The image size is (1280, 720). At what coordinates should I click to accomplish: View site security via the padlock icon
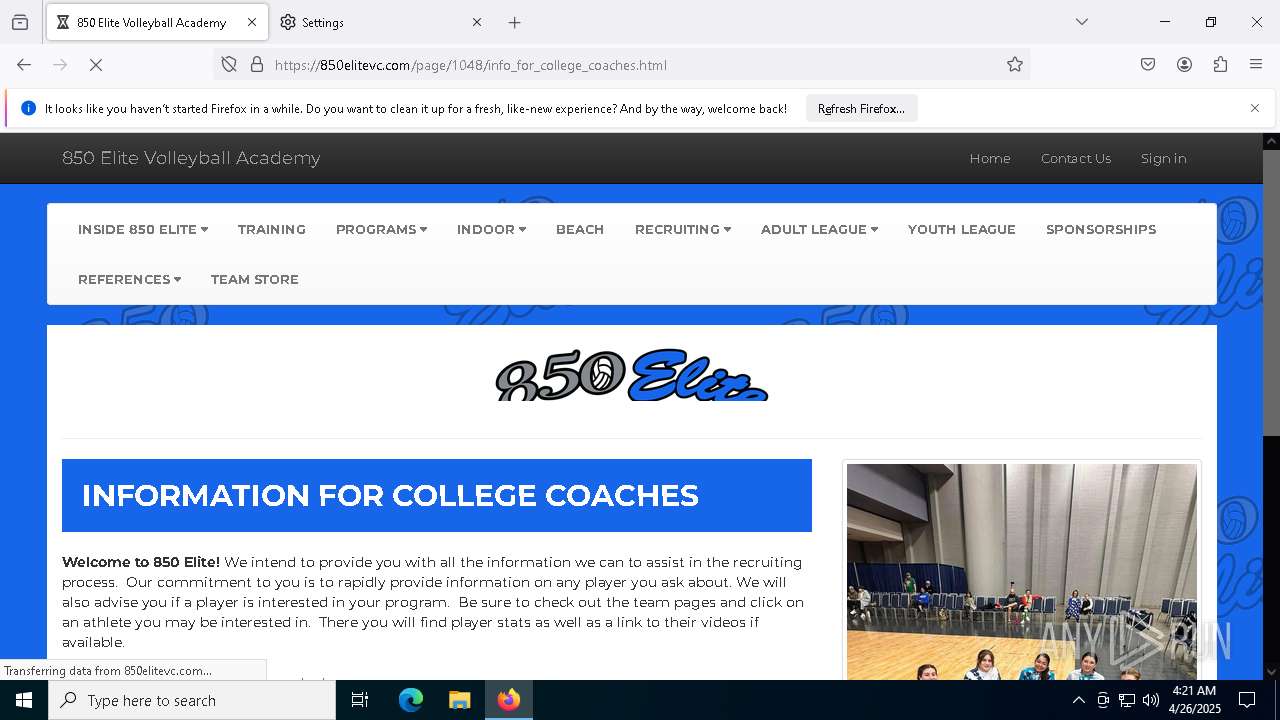(x=257, y=65)
